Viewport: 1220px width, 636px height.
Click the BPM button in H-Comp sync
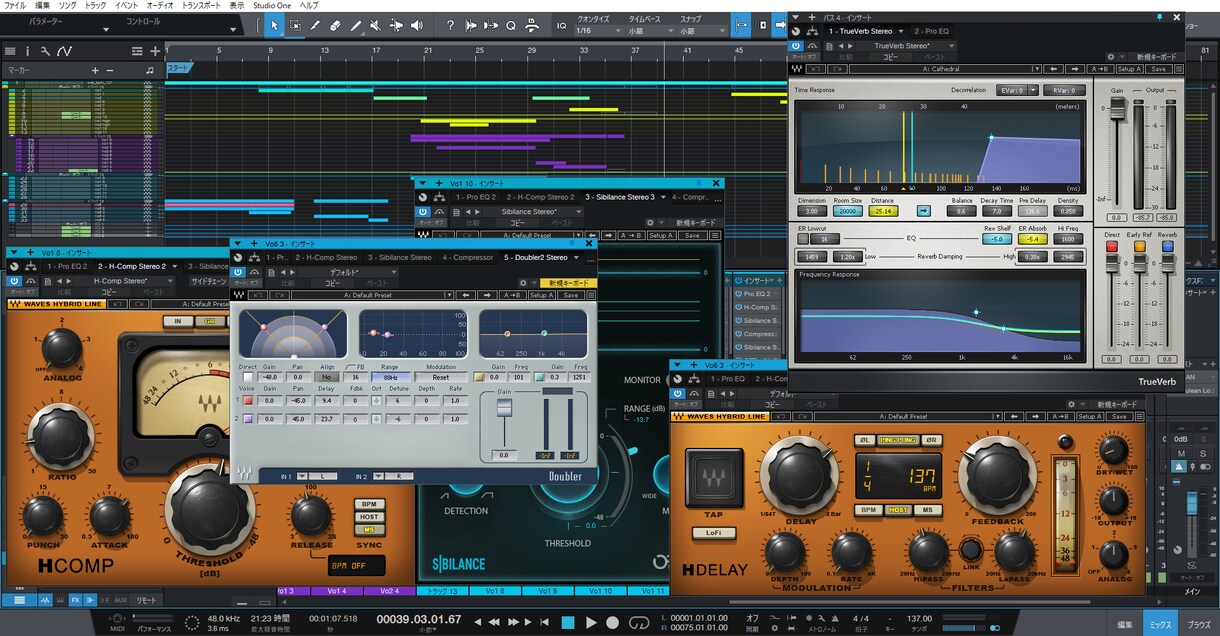point(369,504)
